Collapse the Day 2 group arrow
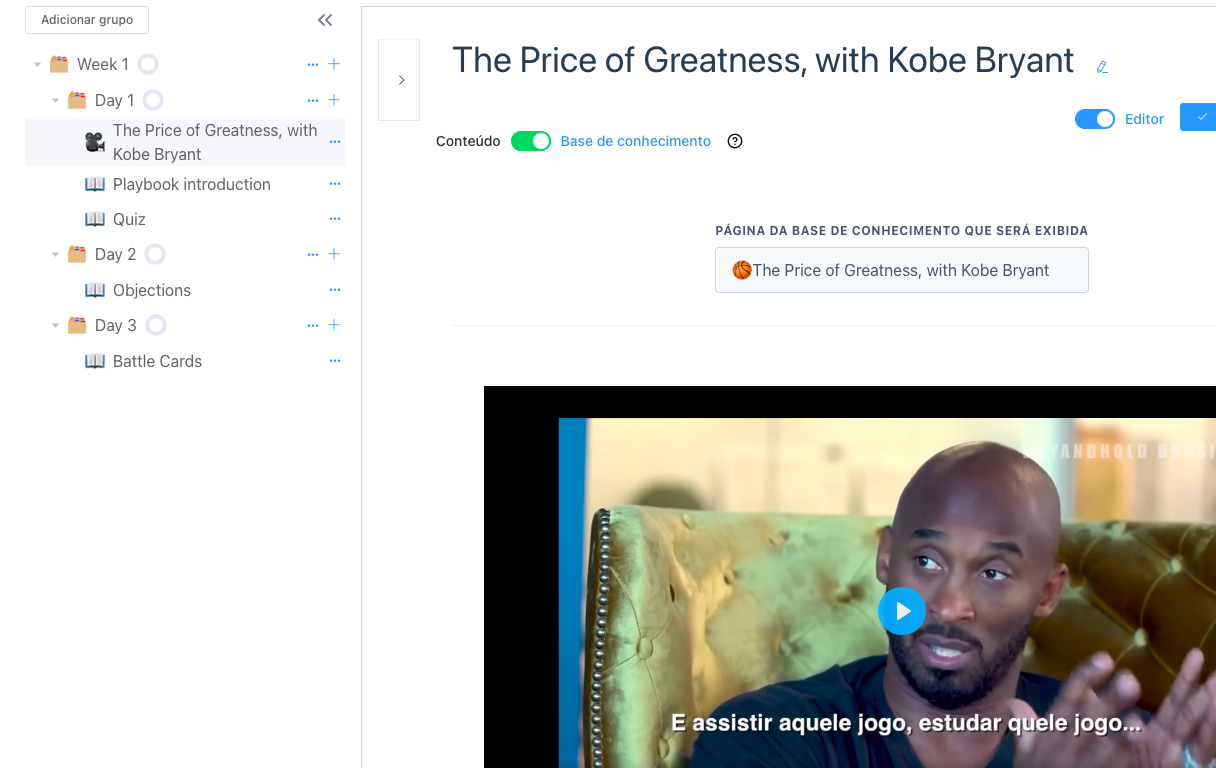Screen dimensions: 1216x768 tap(56, 255)
